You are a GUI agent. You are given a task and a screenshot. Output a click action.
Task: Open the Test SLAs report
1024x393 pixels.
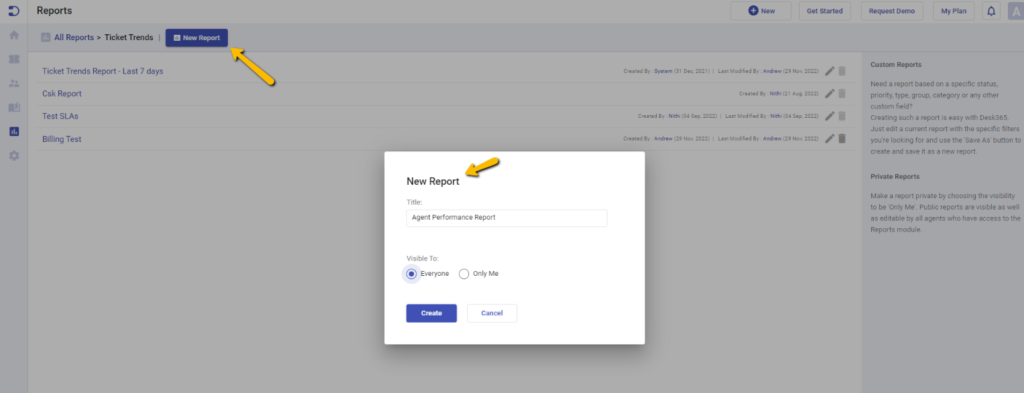click(60, 116)
